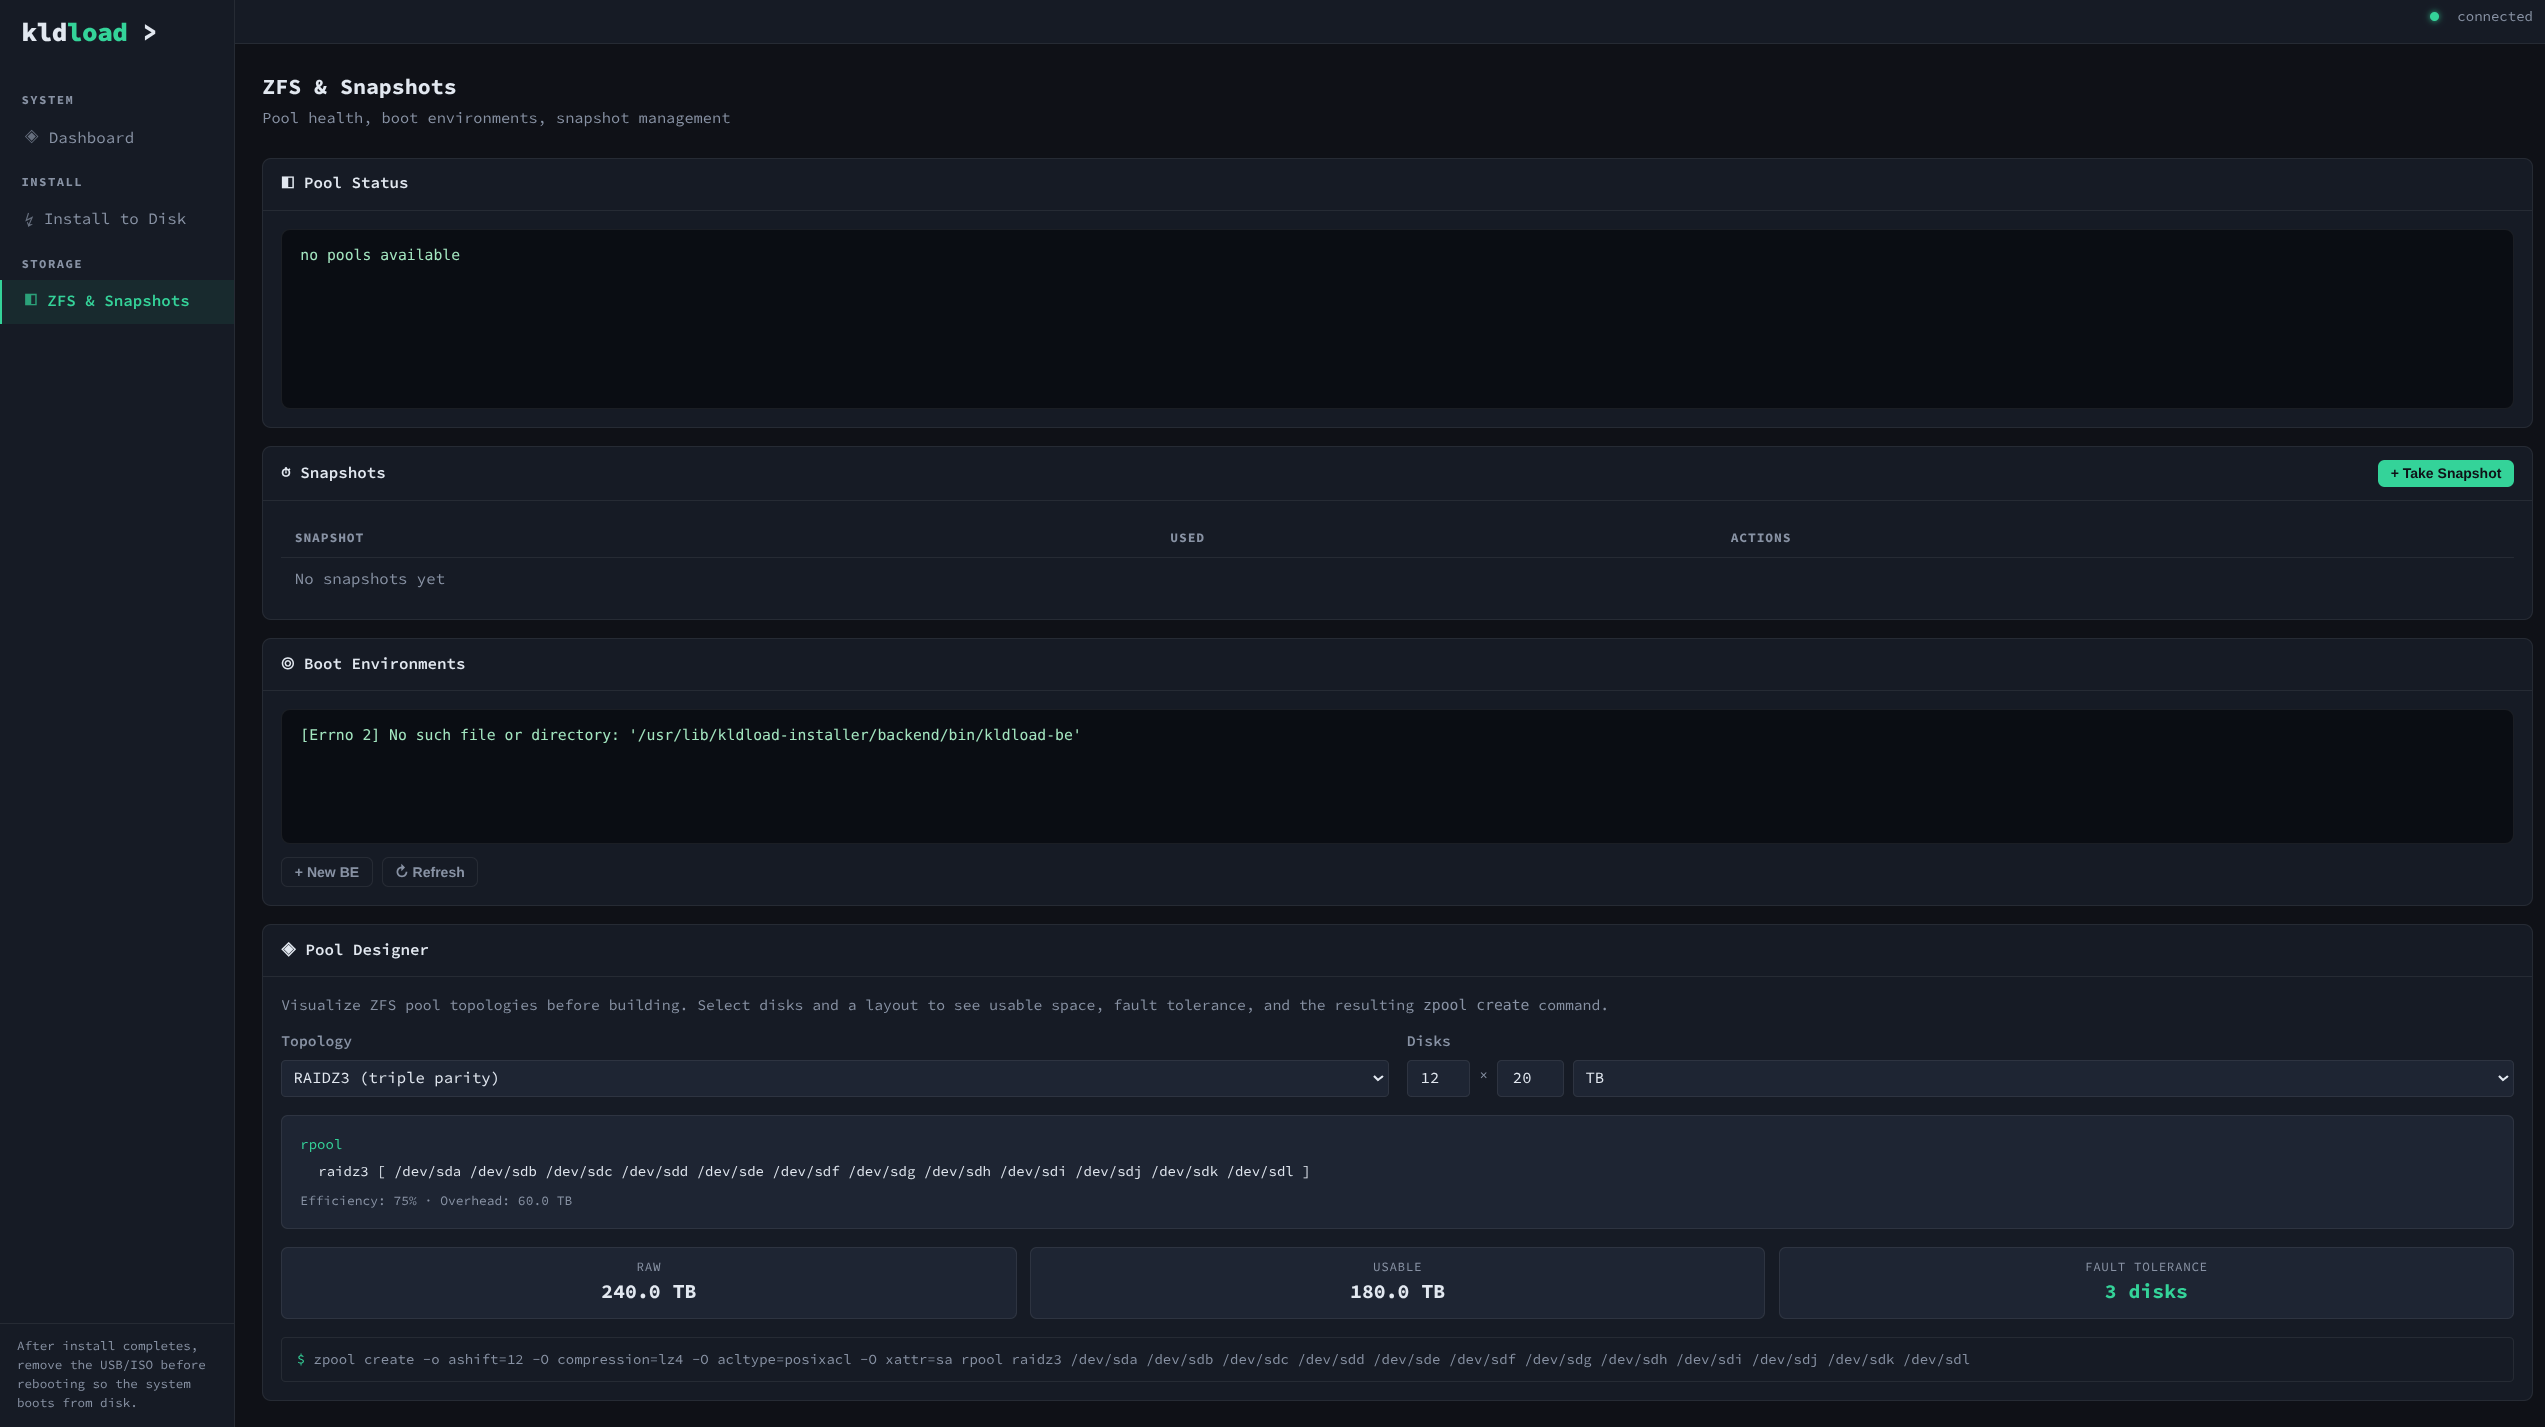Screen dimensions: 2545x1427
Task: Click the green connected status dot
Action: pos(2434,17)
